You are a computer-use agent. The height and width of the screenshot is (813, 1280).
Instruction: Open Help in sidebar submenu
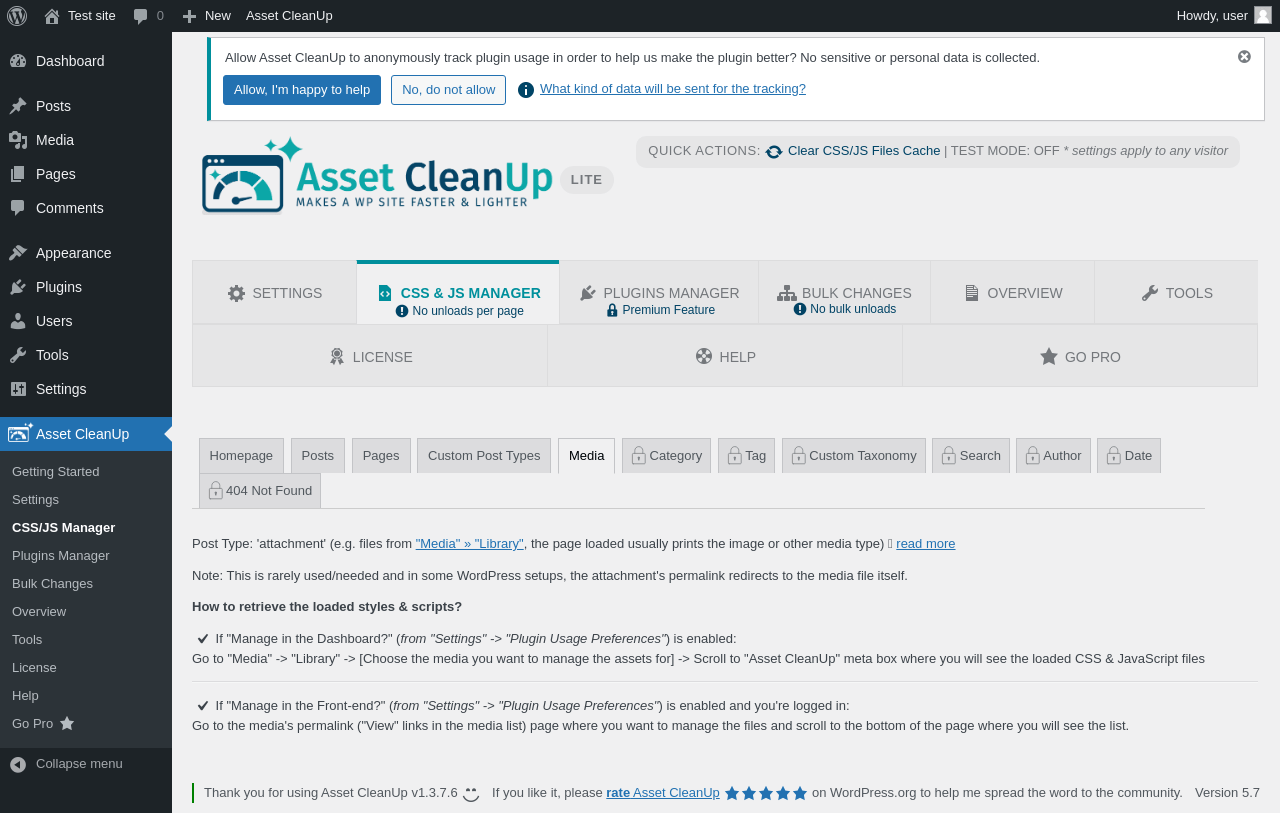click(25, 696)
